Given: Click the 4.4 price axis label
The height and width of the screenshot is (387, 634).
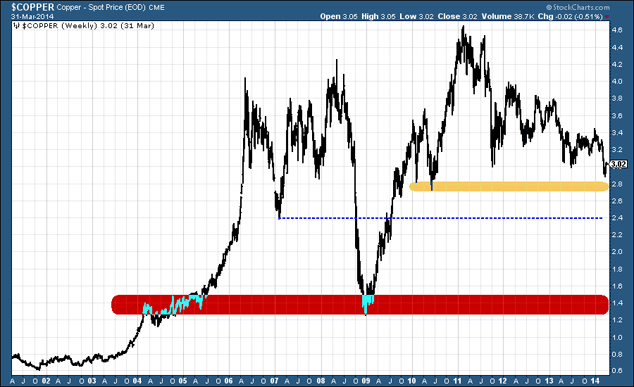Looking at the screenshot, I should tap(617, 47).
